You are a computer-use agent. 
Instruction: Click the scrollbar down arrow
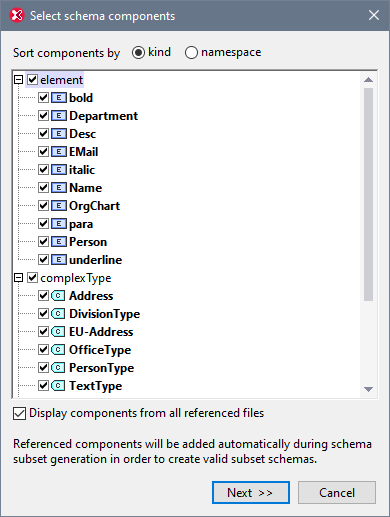(x=368, y=389)
